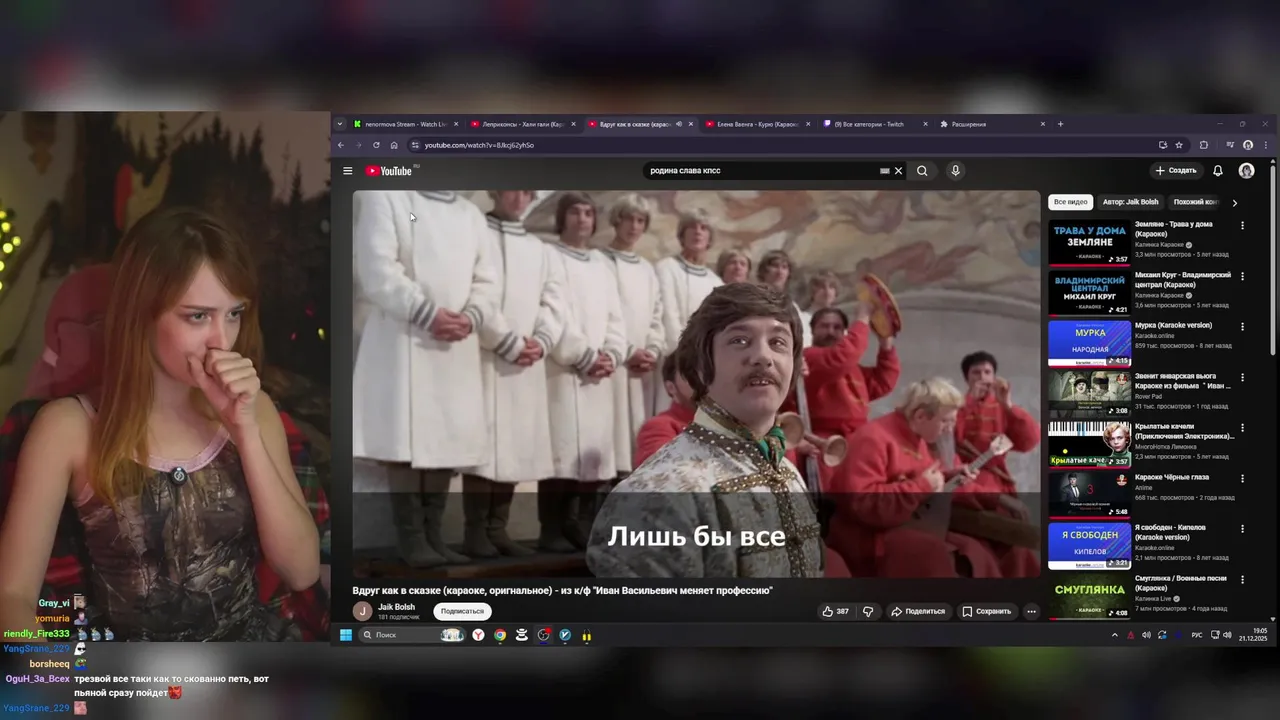Image resolution: width=1280 pixels, height=720 pixels.
Task: Open Google Chrome from the taskbar
Action: [x=500, y=635]
